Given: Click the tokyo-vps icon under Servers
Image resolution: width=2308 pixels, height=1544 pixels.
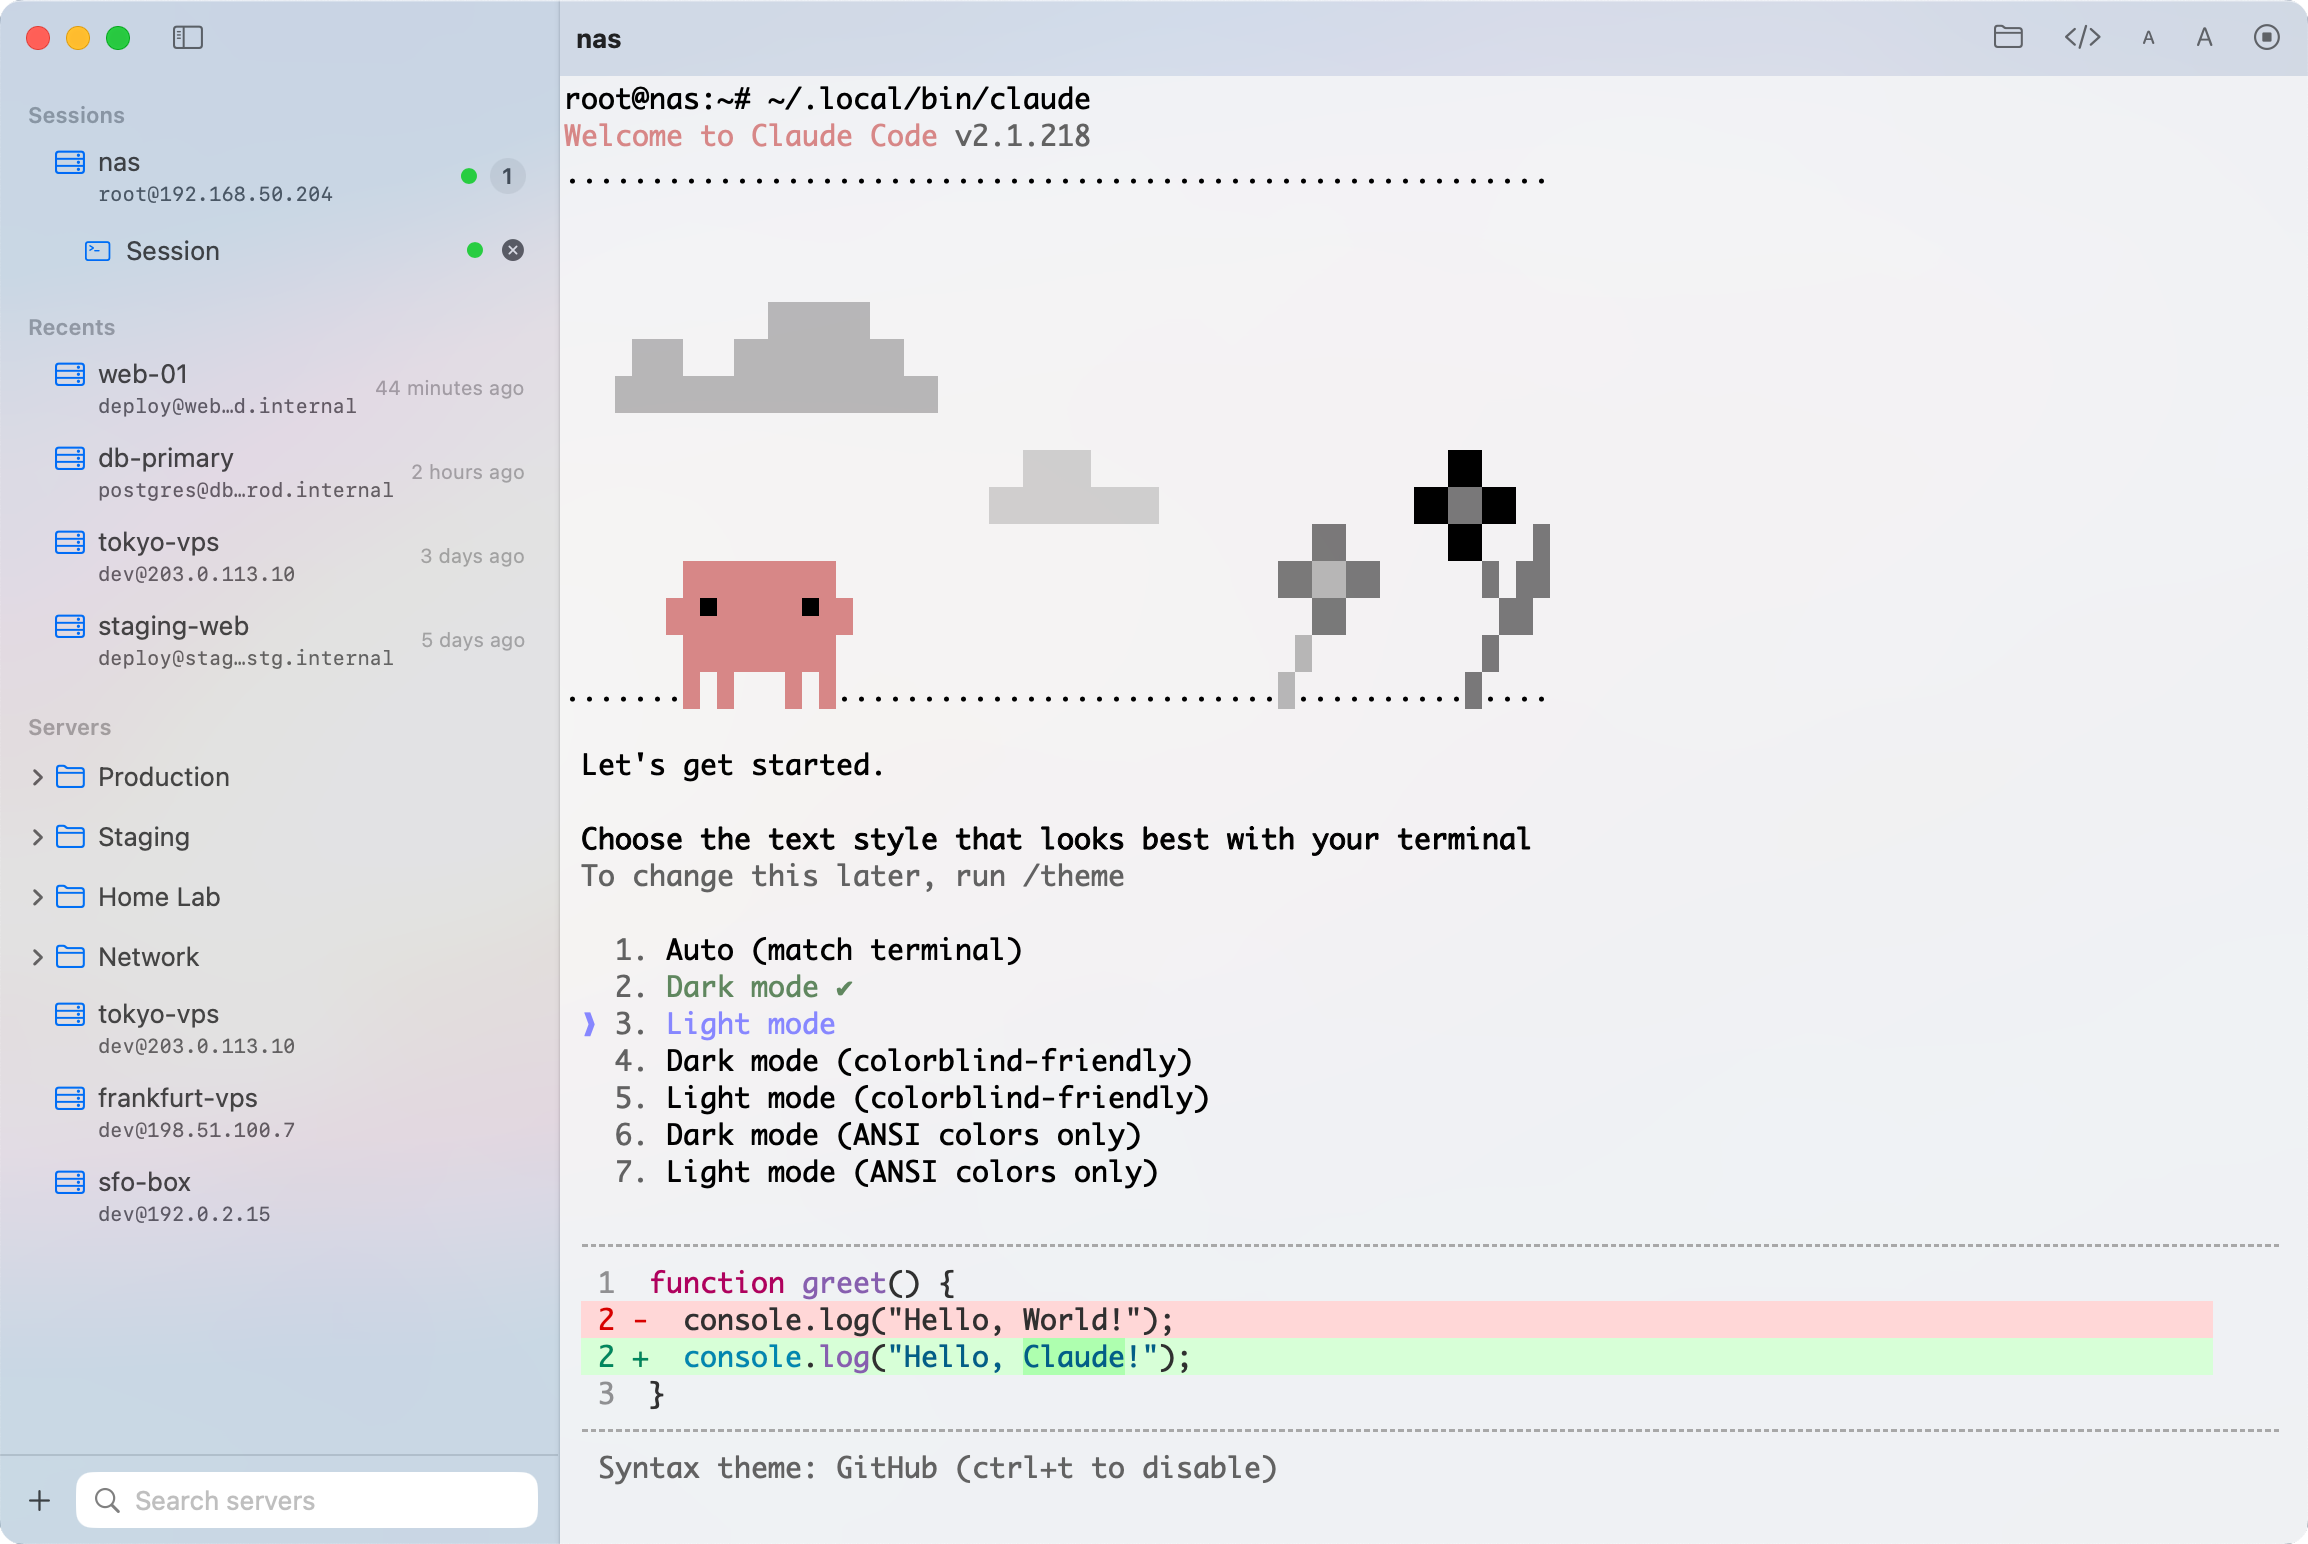Looking at the screenshot, I should pyautogui.click(x=70, y=1014).
